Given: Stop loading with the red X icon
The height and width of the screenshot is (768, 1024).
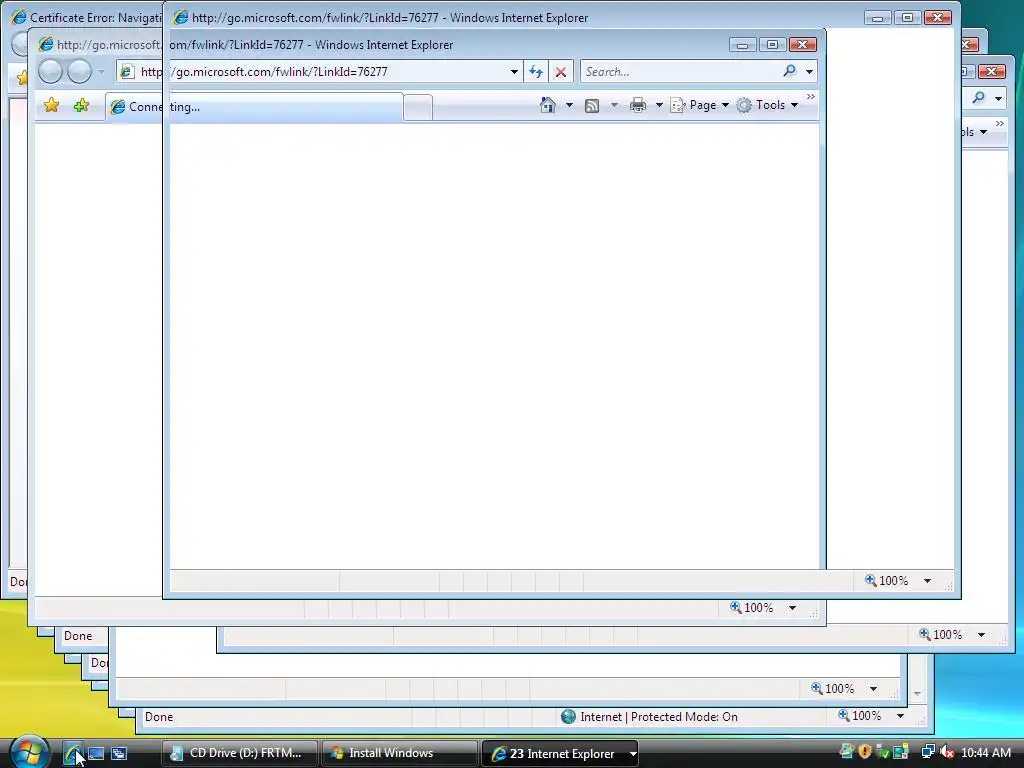Looking at the screenshot, I should [561, 72].
